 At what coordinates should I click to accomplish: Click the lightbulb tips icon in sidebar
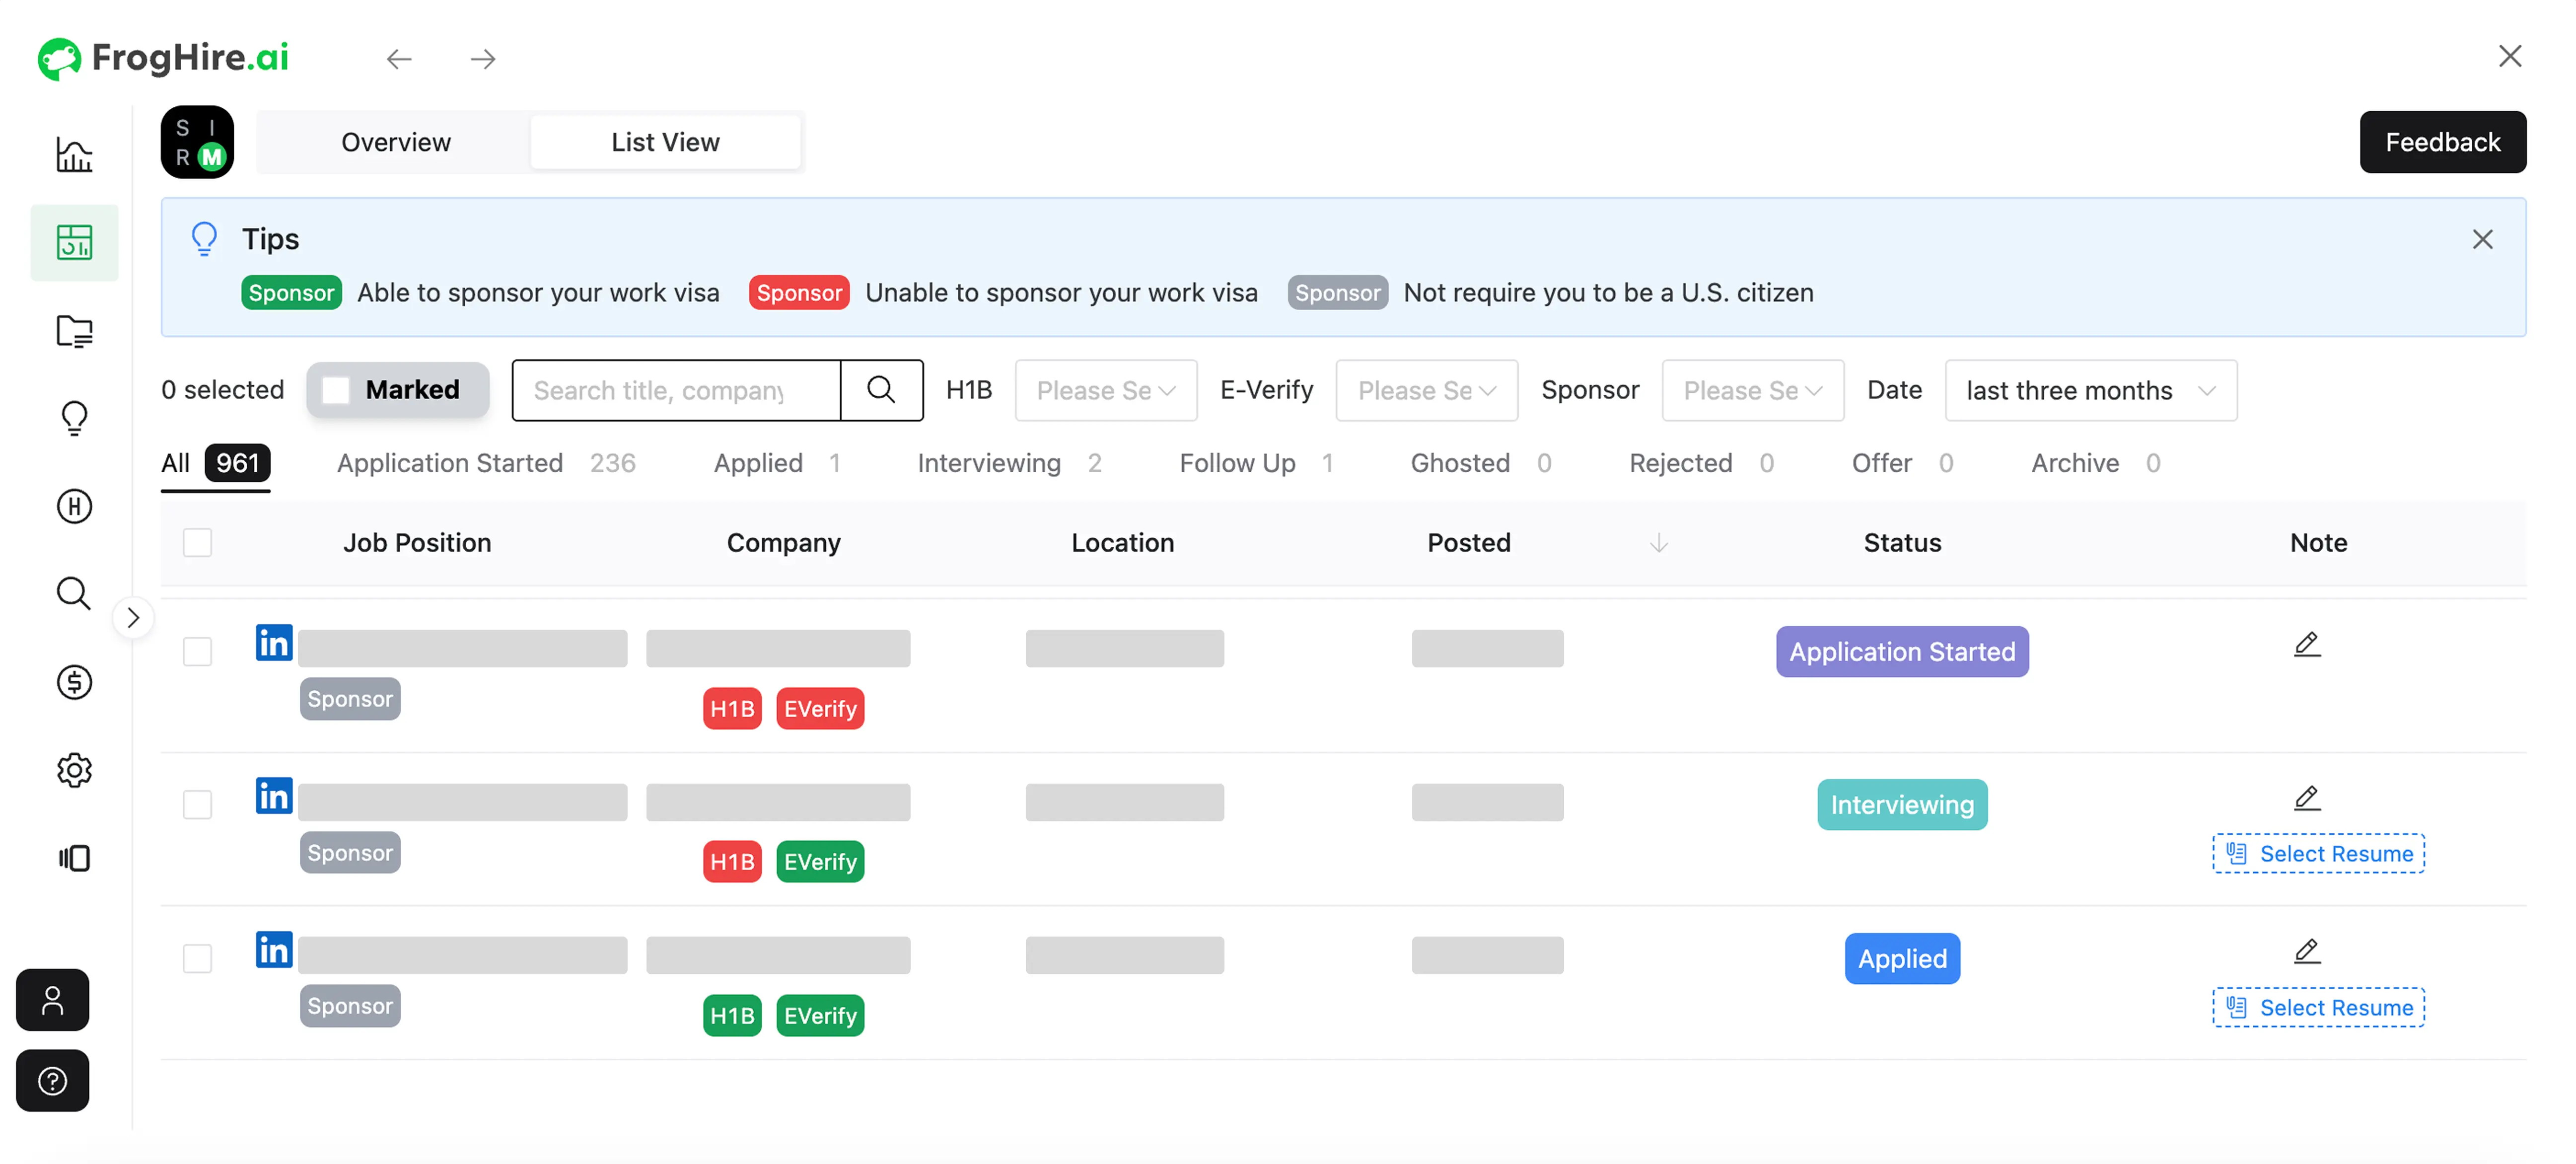pos(74,418)
